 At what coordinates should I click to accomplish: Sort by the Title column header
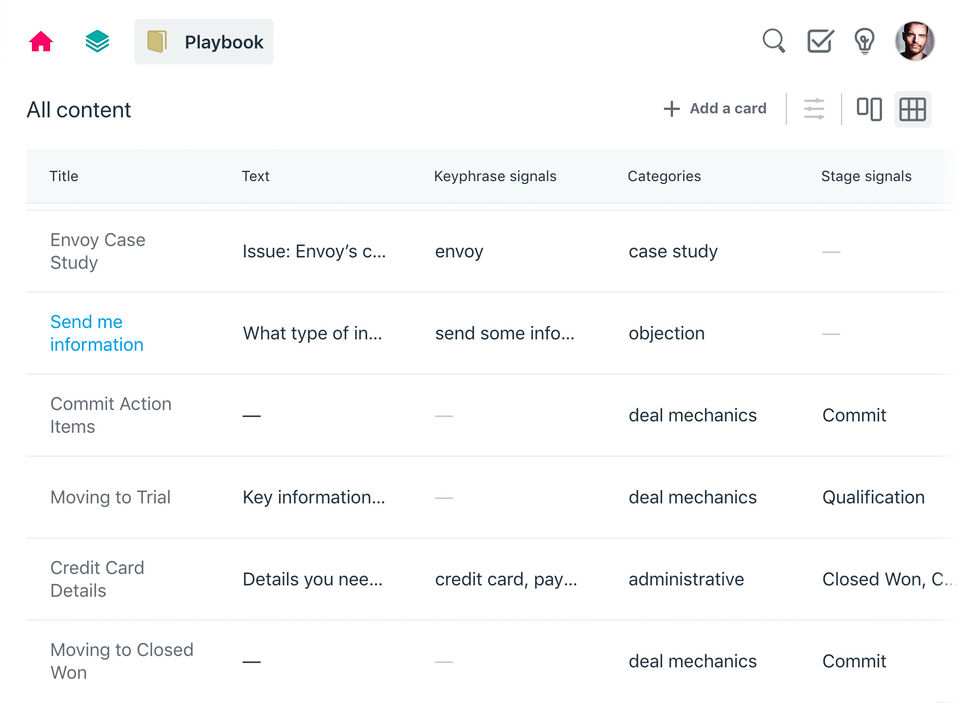tap(64, 176)
